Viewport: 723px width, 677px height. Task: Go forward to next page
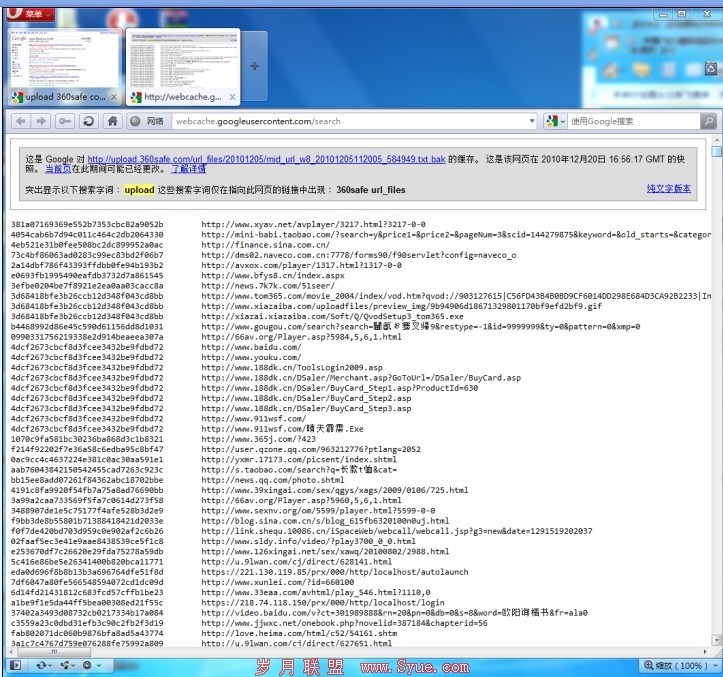coord(41,121)
